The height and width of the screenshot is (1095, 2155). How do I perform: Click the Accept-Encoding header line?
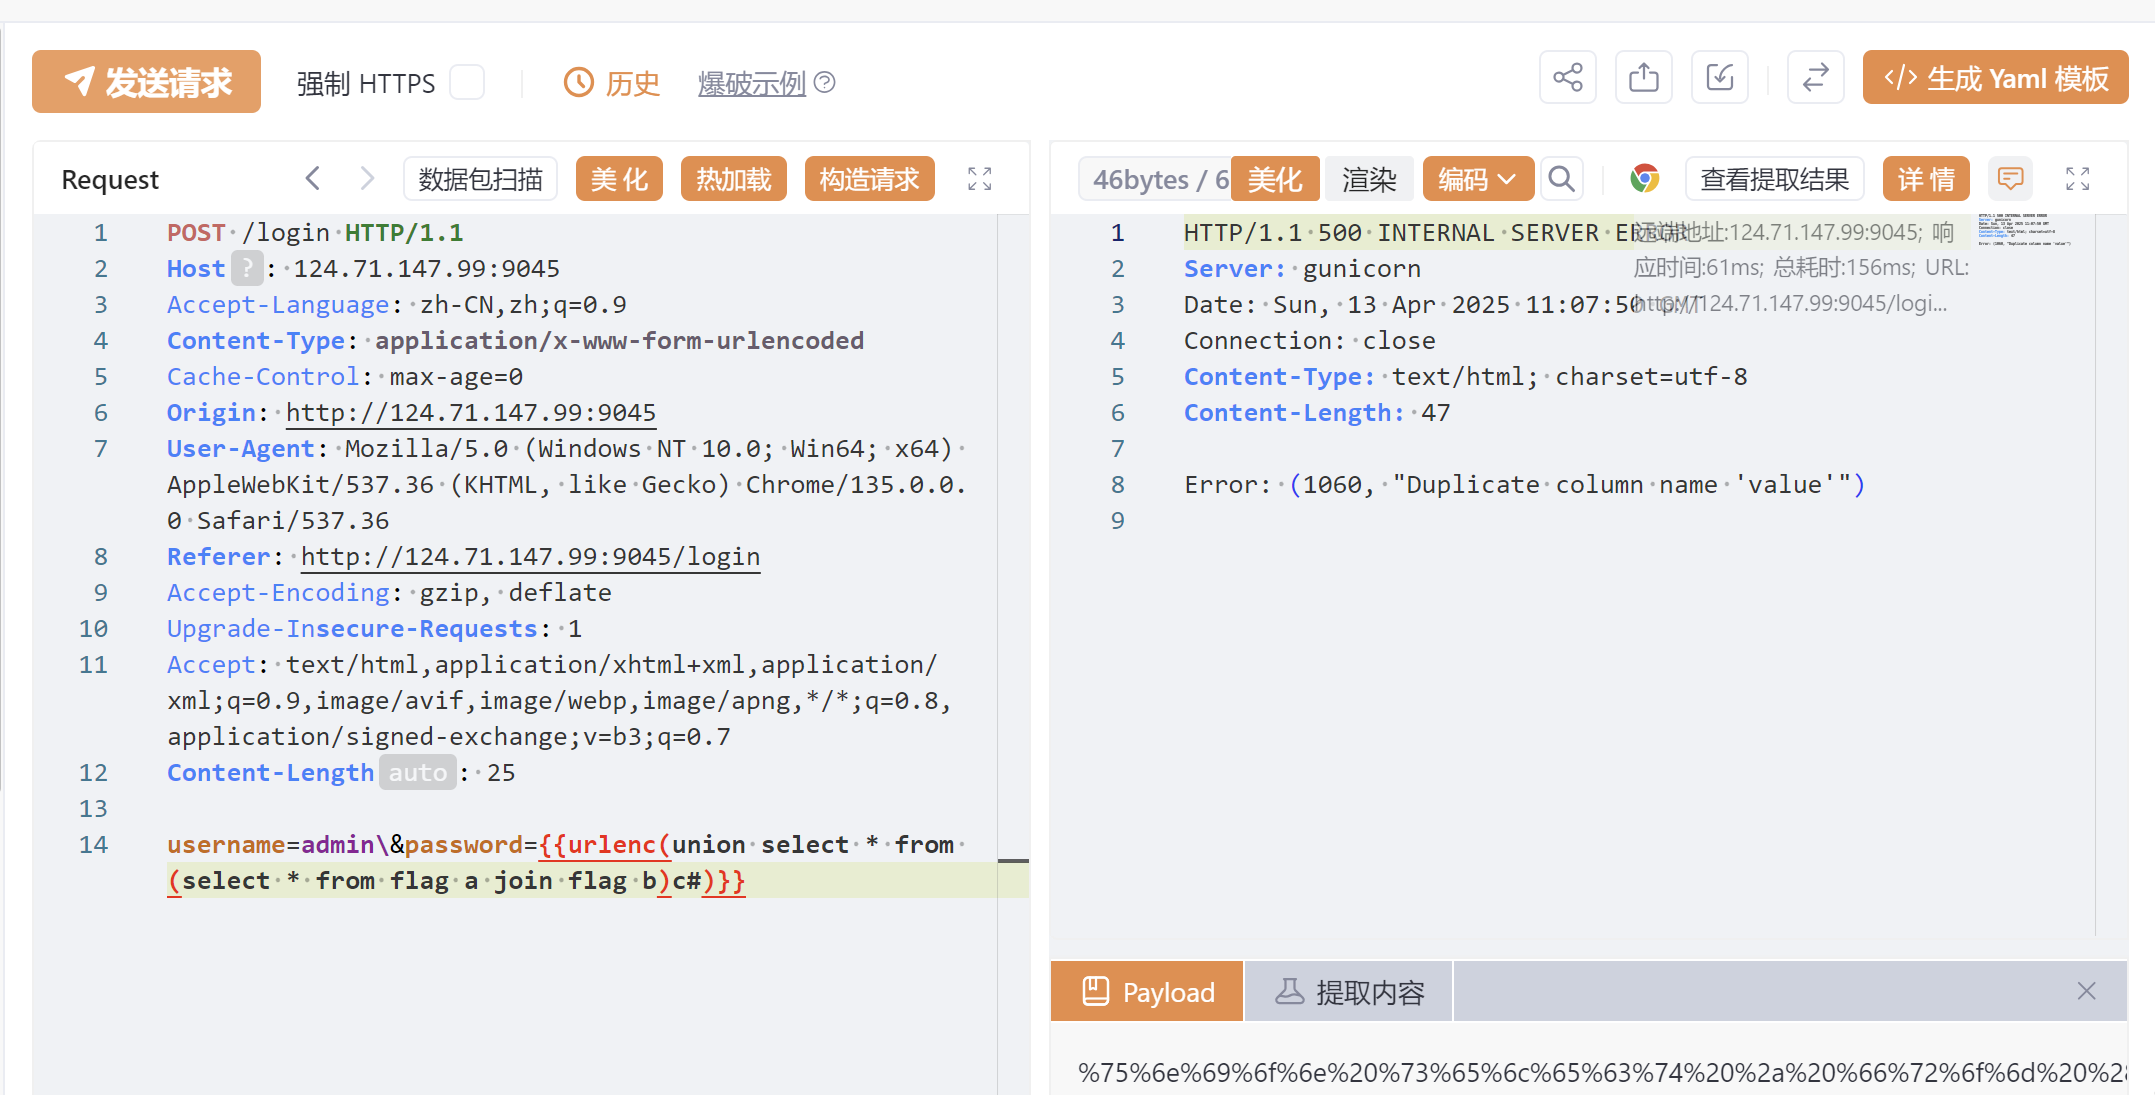[389, 592]
